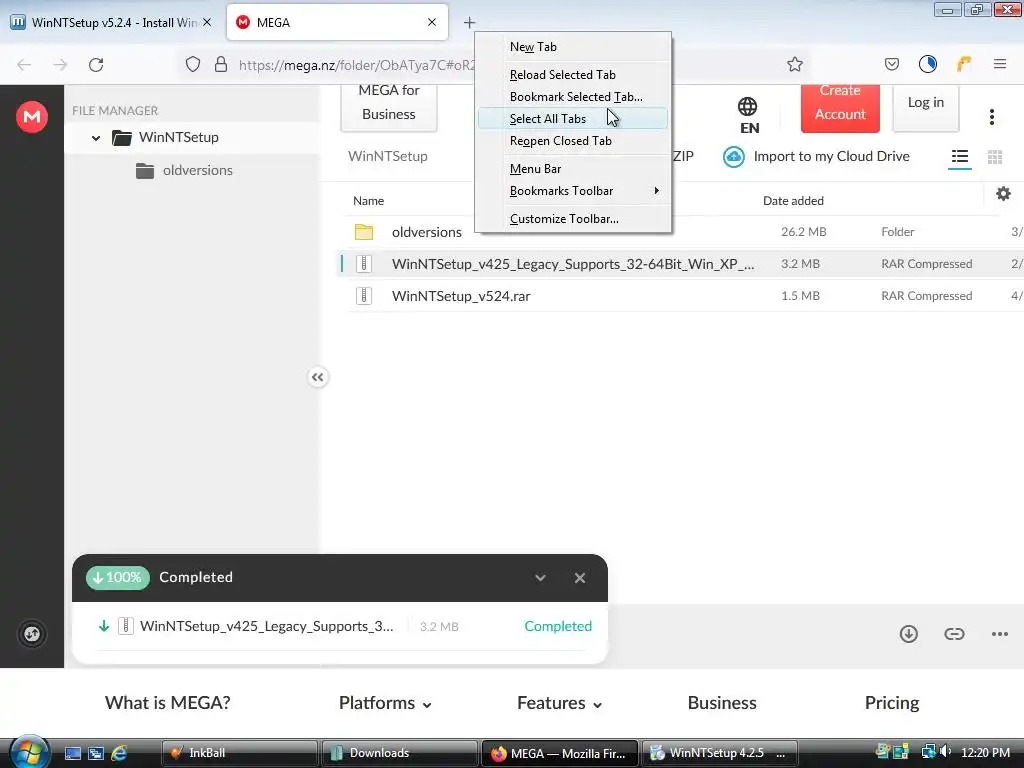This screenshot has height=768, width=1024.
Task: Close the WinNTSetup v5.2.4 tab
Action: tap(206, 22)
